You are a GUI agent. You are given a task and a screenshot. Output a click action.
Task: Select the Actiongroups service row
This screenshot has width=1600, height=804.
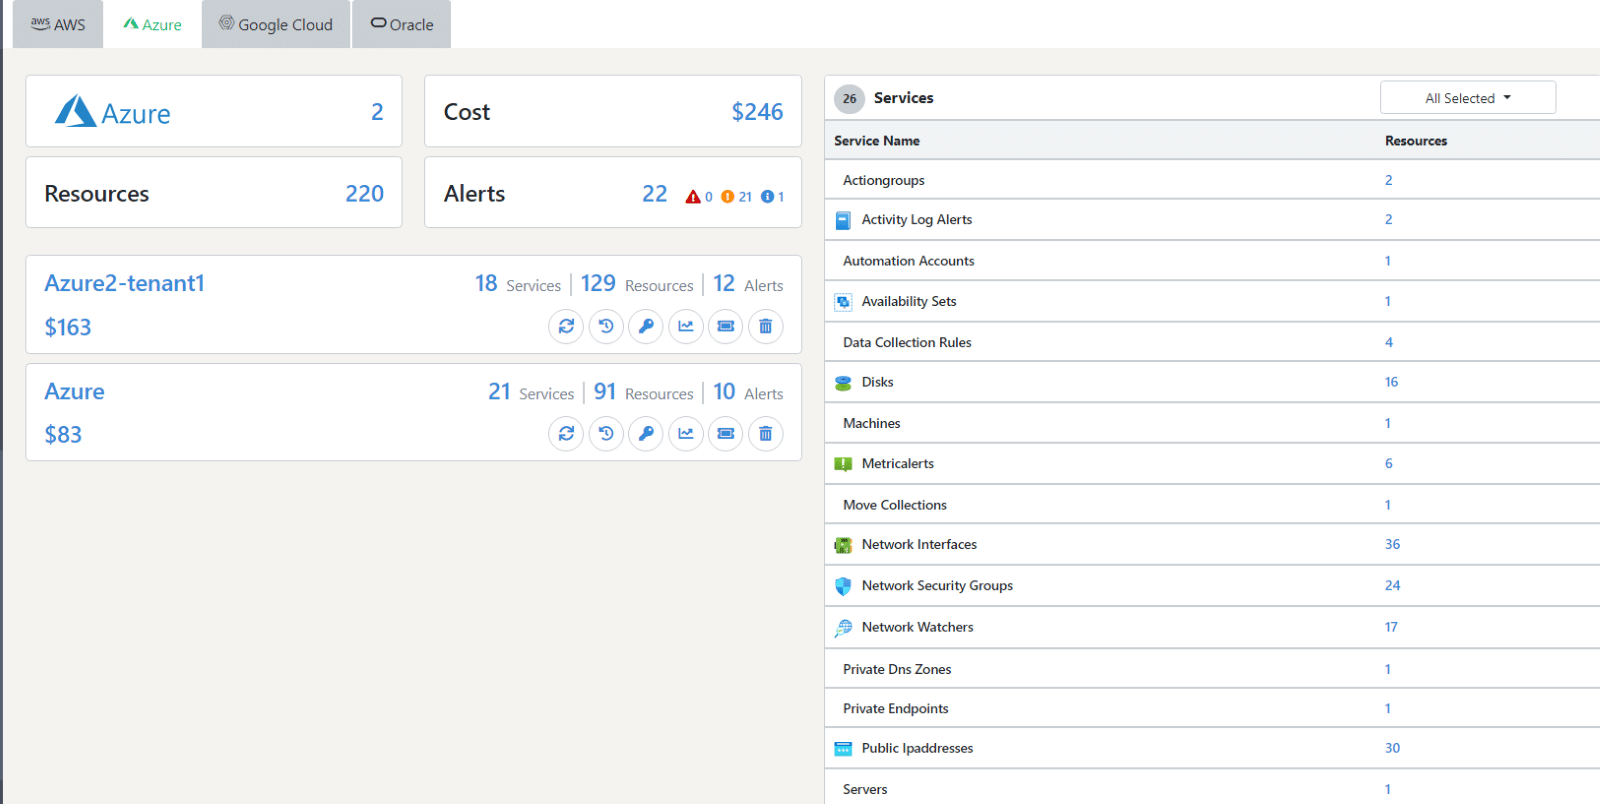click(1212, 180)
